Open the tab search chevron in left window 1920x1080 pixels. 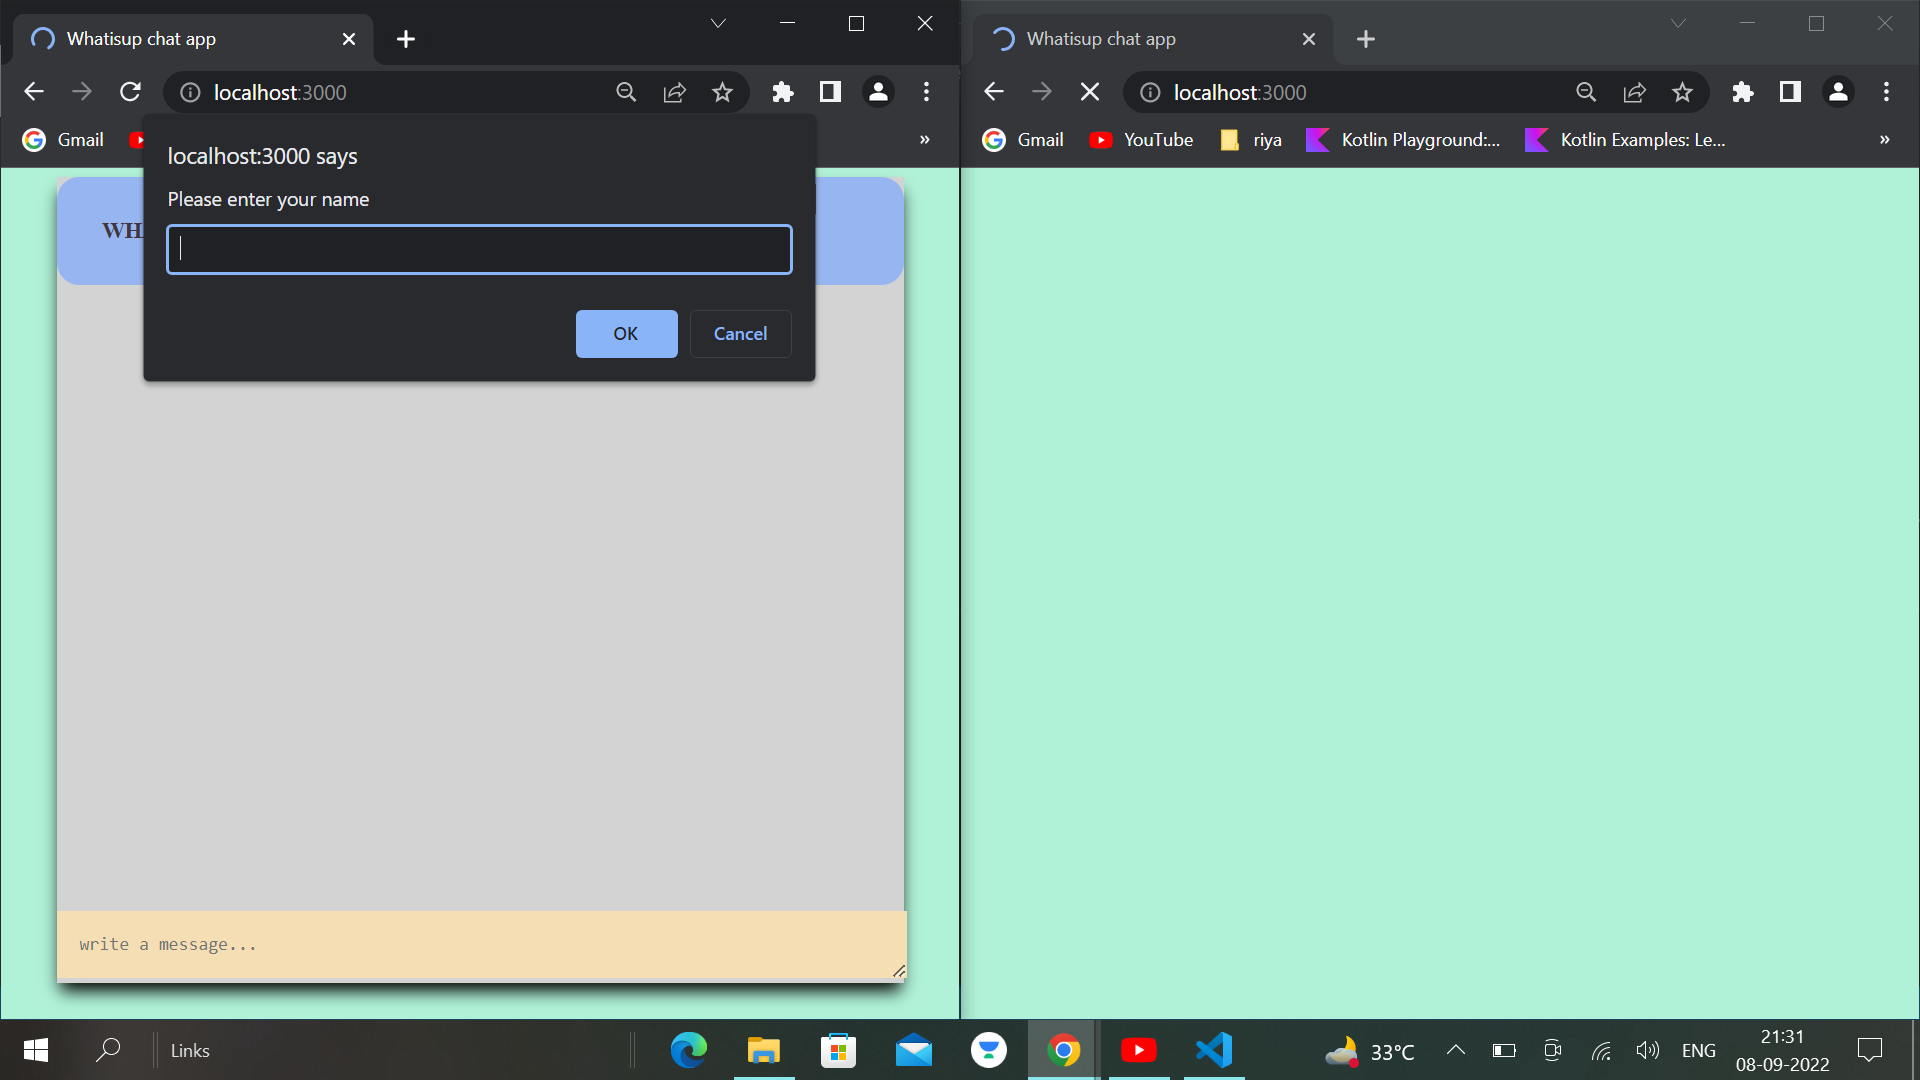717,22
